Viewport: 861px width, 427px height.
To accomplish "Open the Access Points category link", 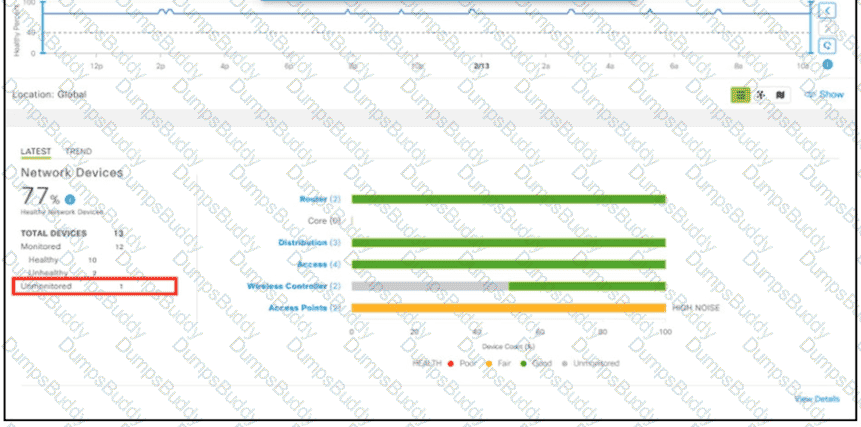I will tap(305, 308).
